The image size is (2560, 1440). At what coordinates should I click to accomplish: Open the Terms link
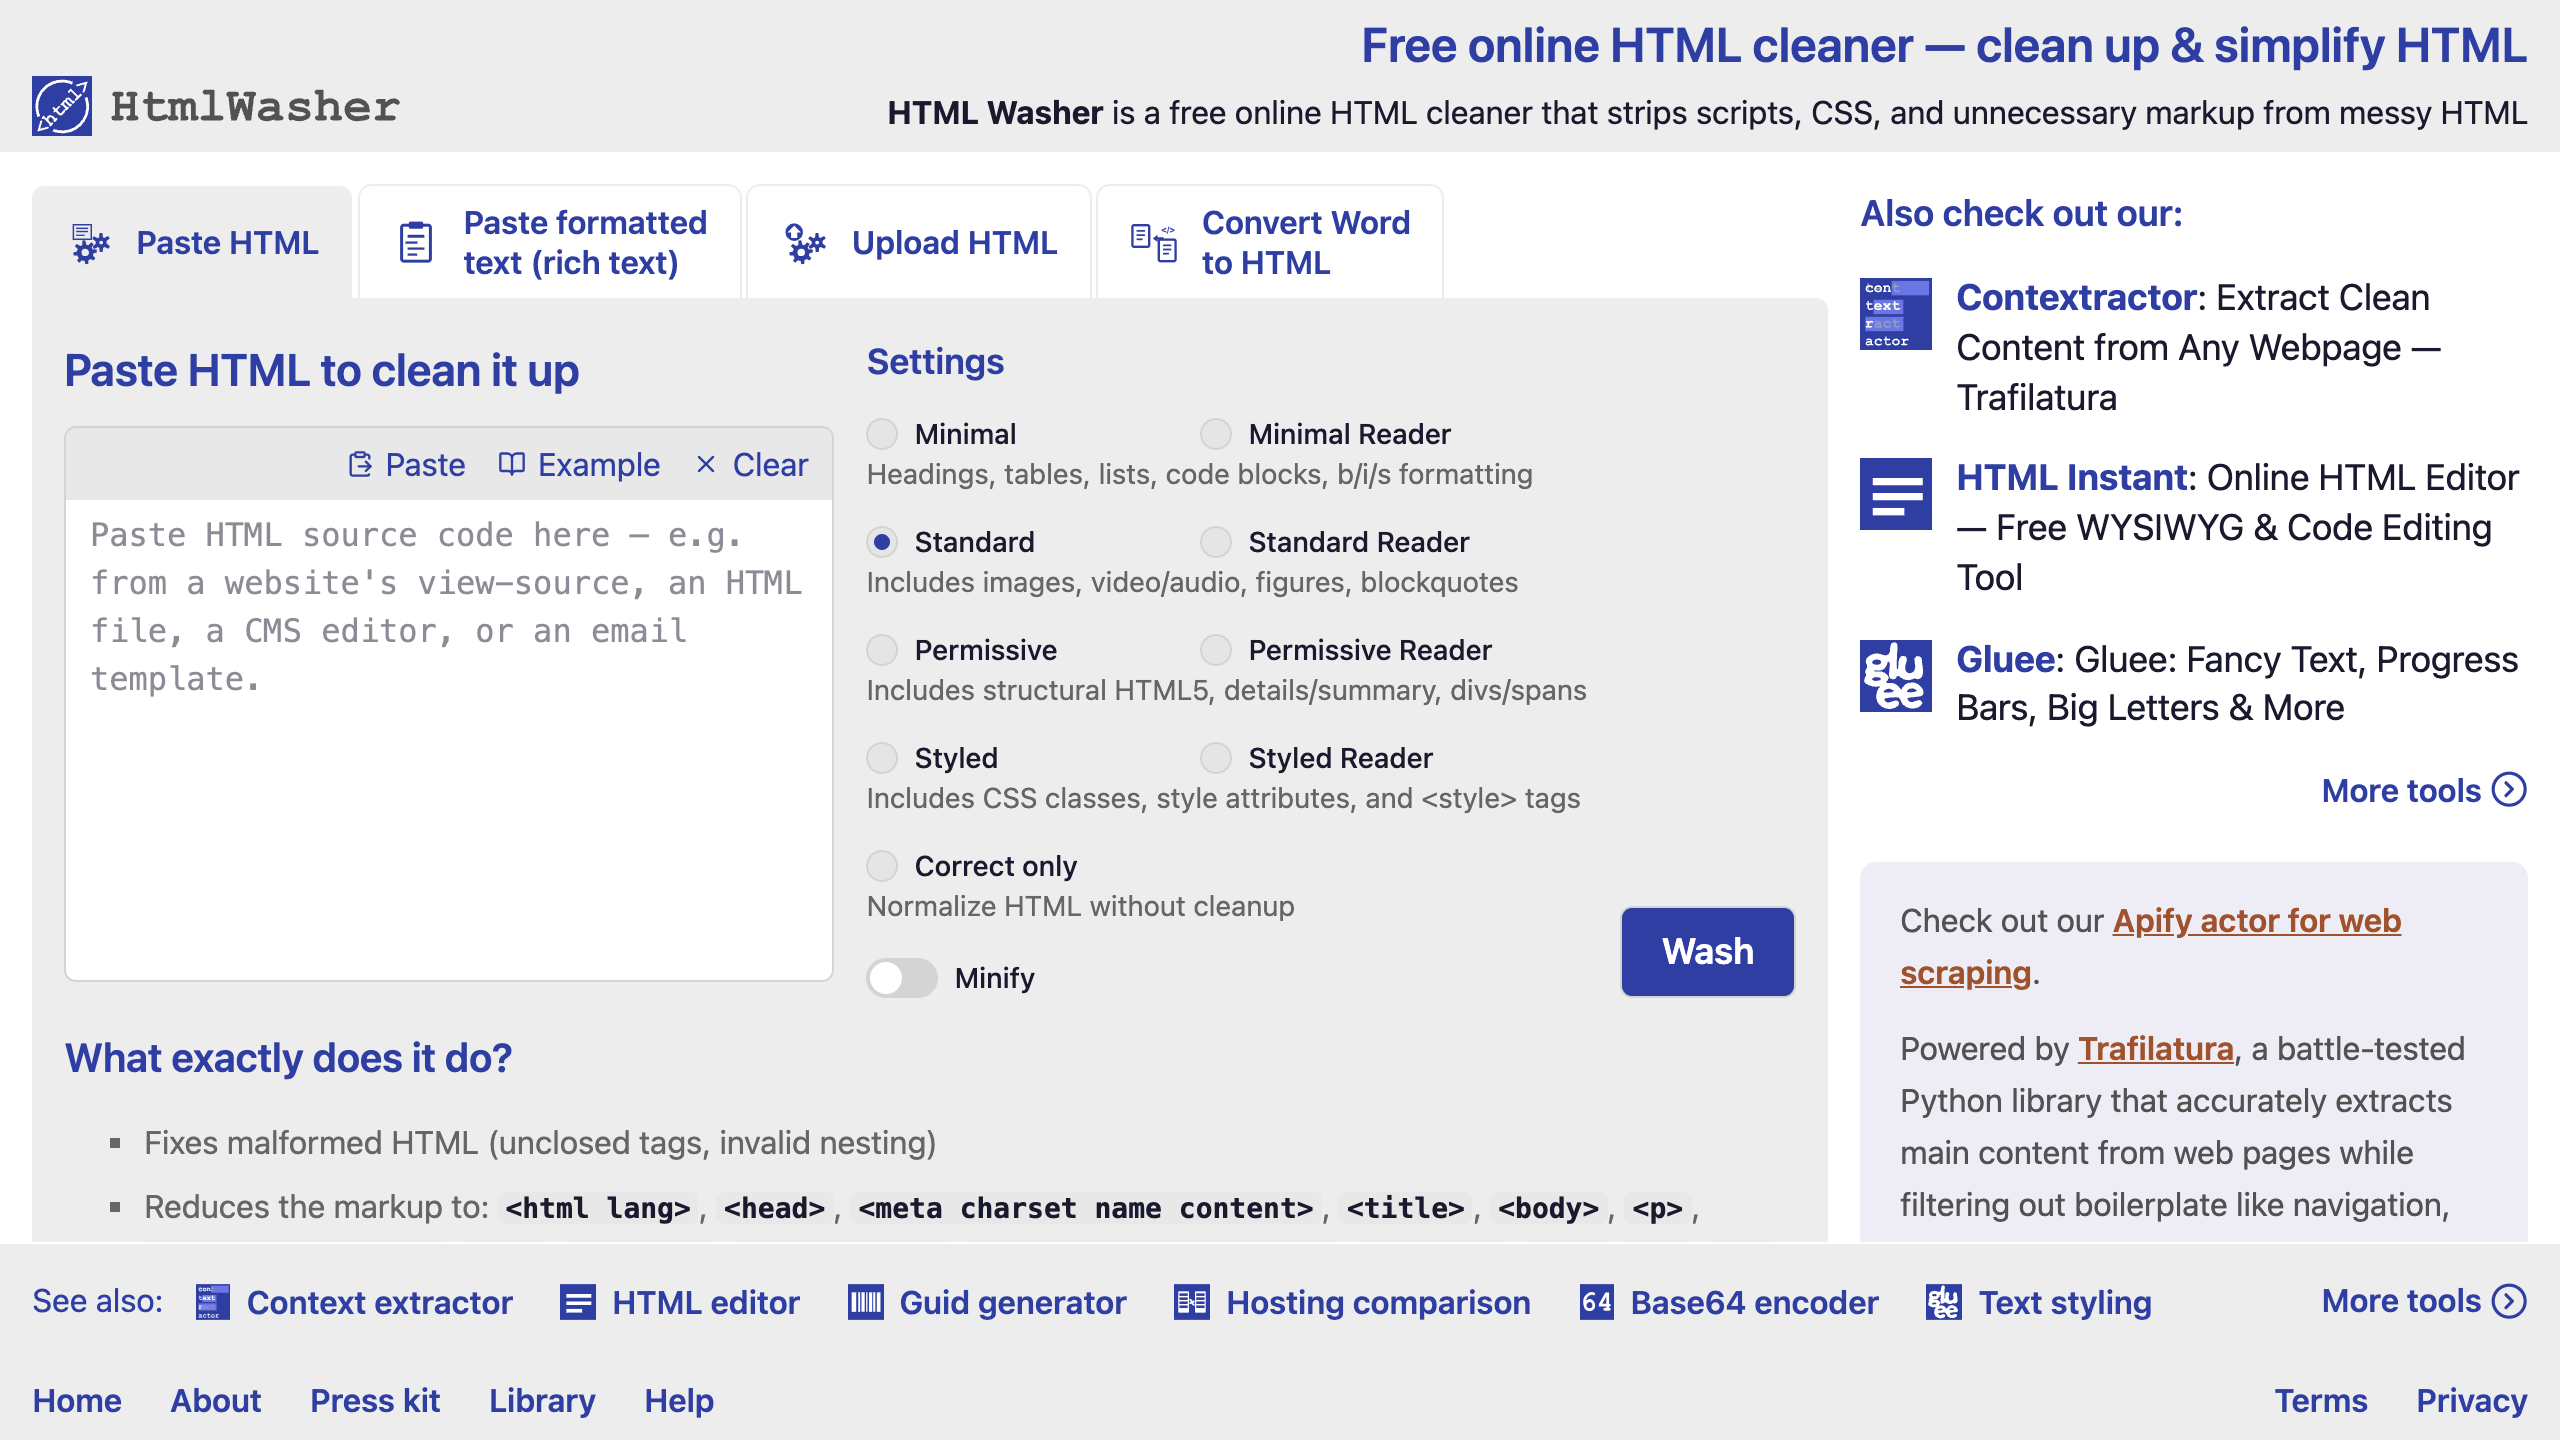2321,1400
